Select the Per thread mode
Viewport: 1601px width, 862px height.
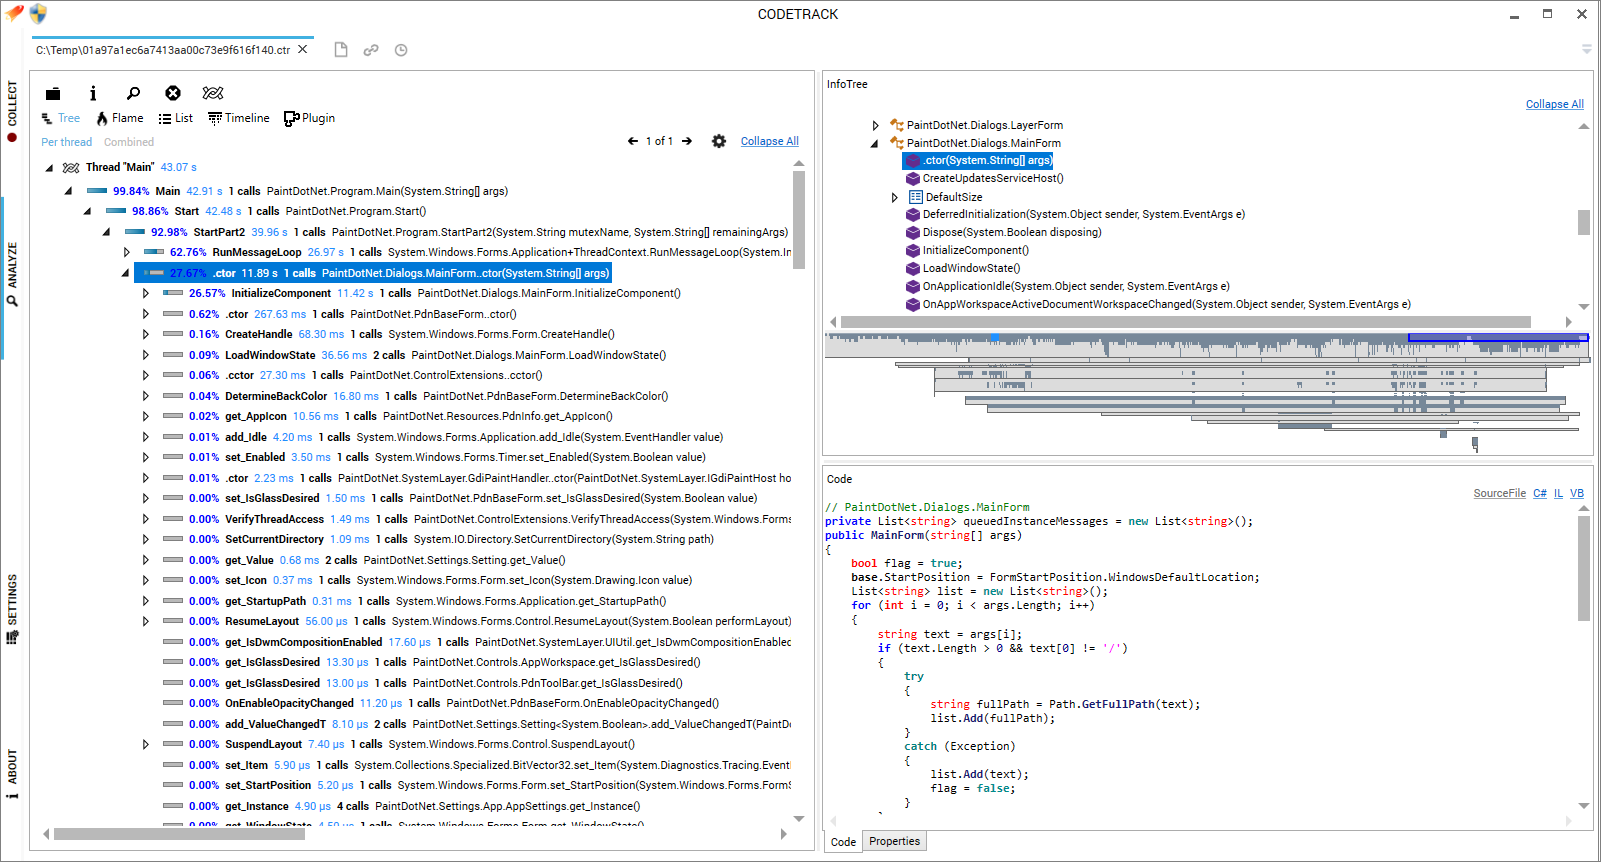click(x=66, y=142)
